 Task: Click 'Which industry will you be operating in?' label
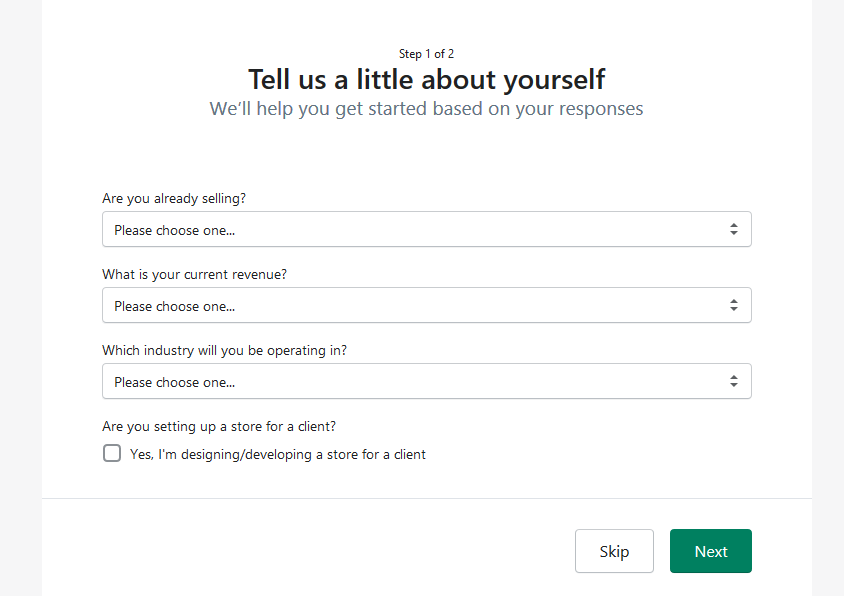224,350
